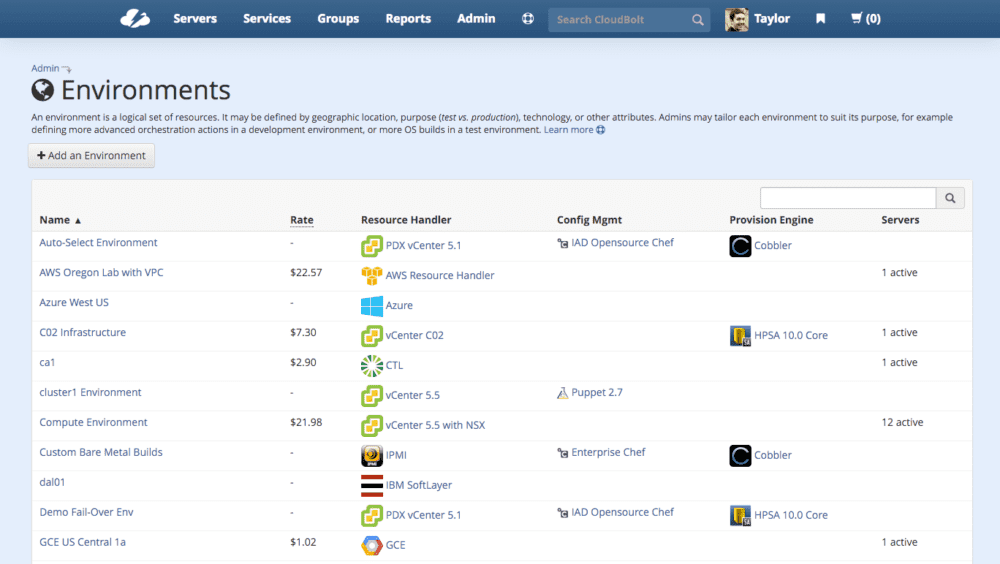Open the Servers menu
Image resolution: width=1000 pixels, height=564 pixels.
pyautogui.click(x=195, y=18)
